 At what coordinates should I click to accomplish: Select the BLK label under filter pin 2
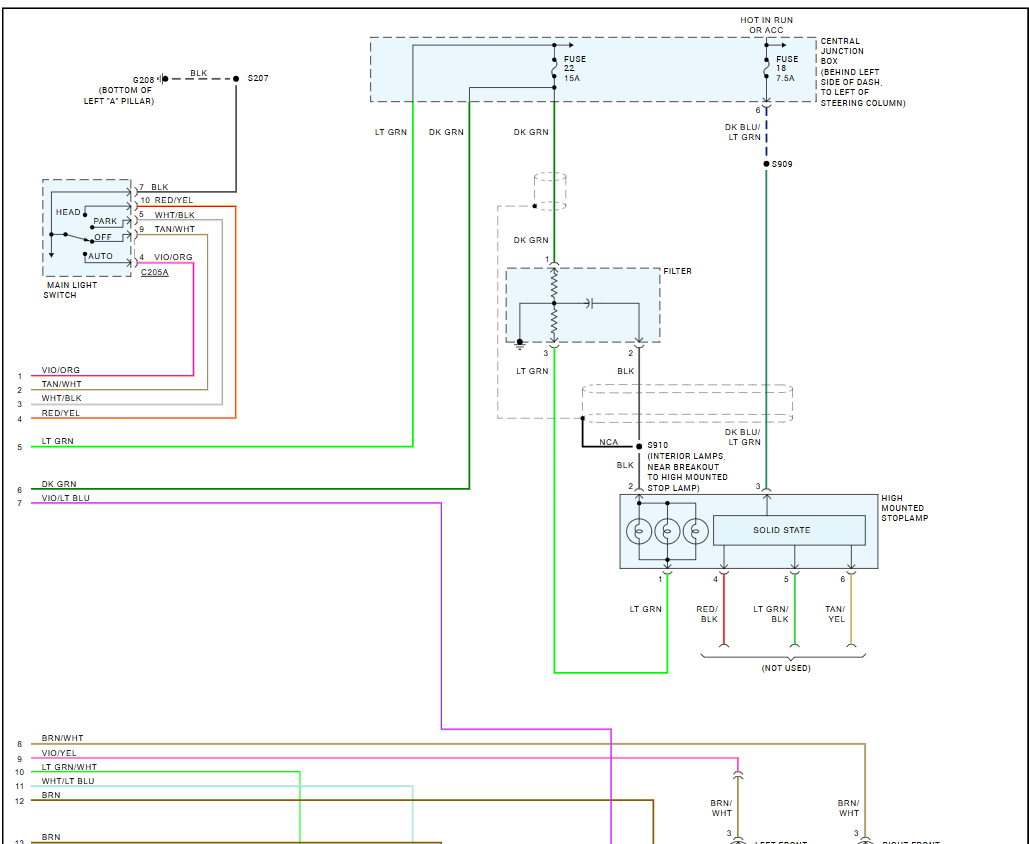625,371
